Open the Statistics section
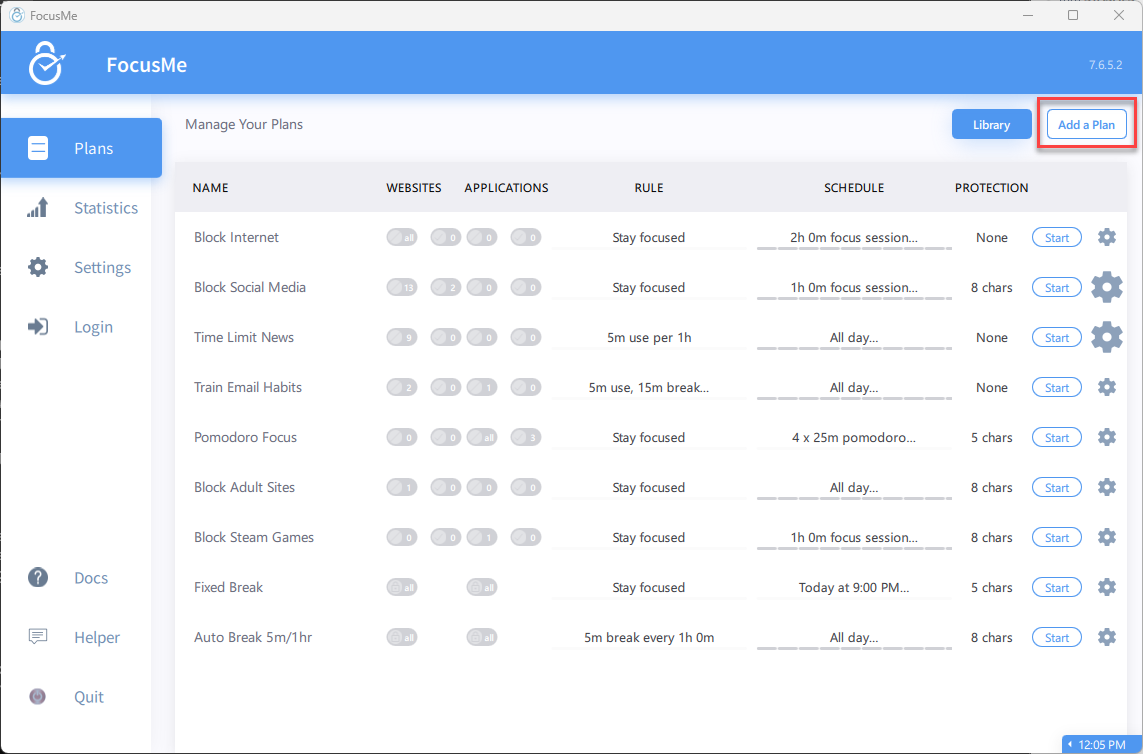The image size is (1143, 754). pyautogui.click(x=82, y=208)
